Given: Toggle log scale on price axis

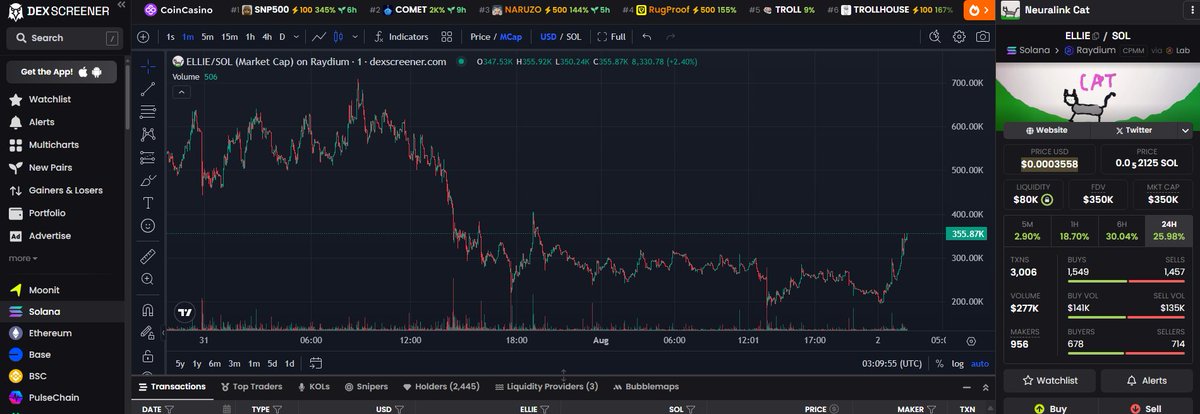Looking at the screenshot, I should point(958,364).
